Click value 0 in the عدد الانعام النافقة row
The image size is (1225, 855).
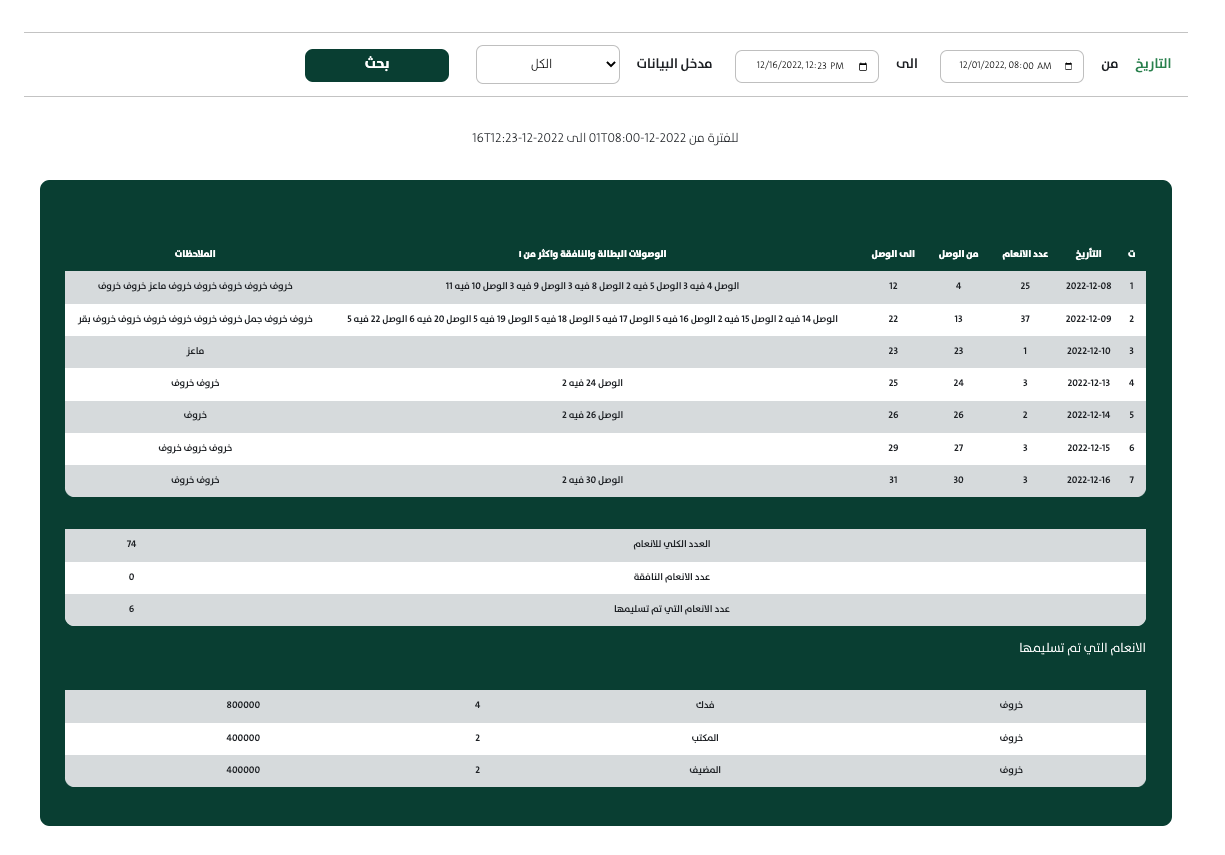[x=131, y=577]
